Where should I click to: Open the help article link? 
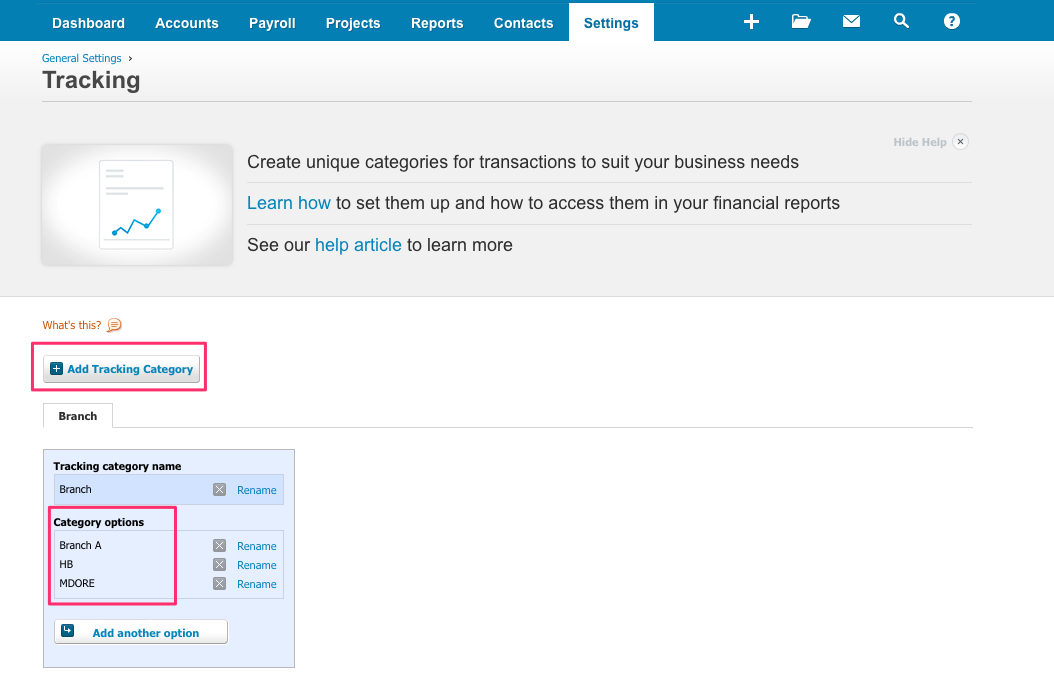click(x=358, y=245)
